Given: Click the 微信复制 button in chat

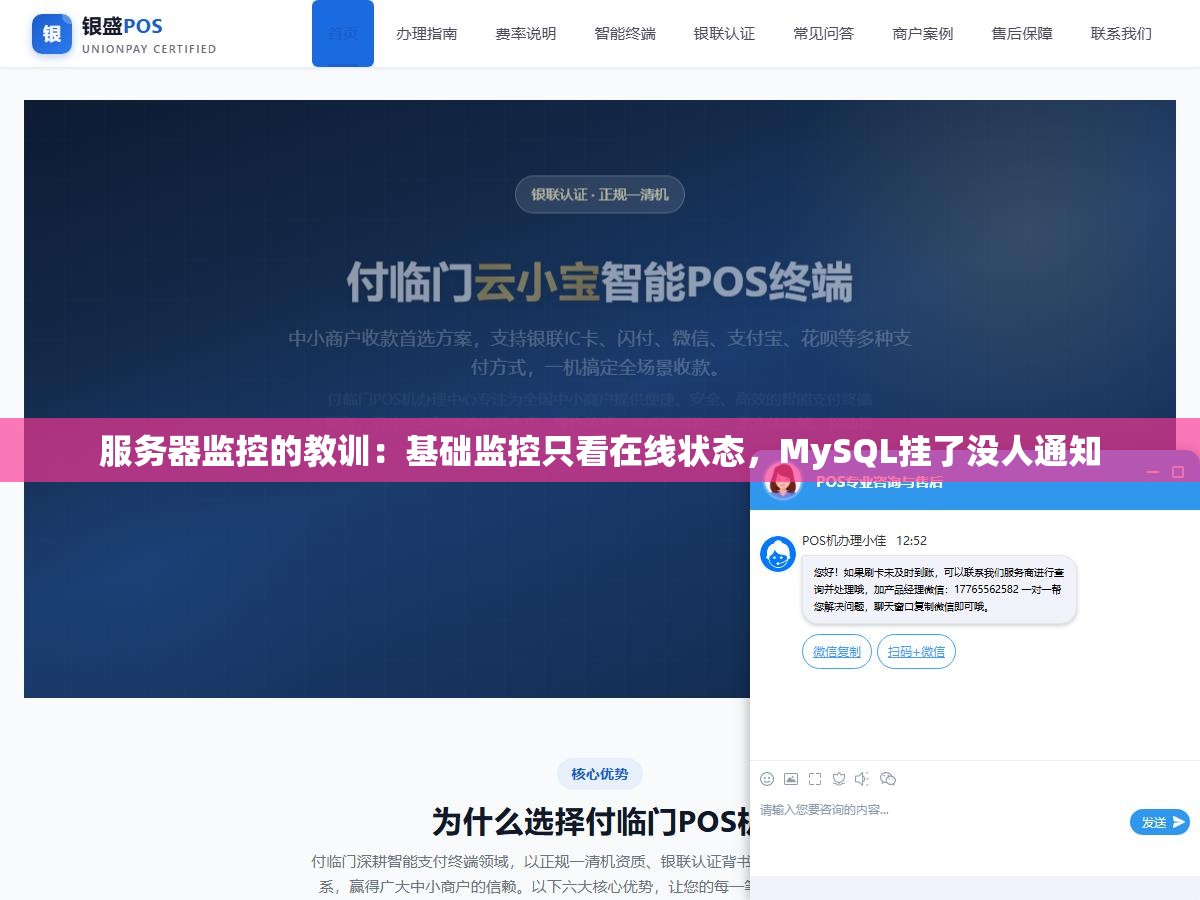Looking at the screenshot, I should (x=837, y=652).
